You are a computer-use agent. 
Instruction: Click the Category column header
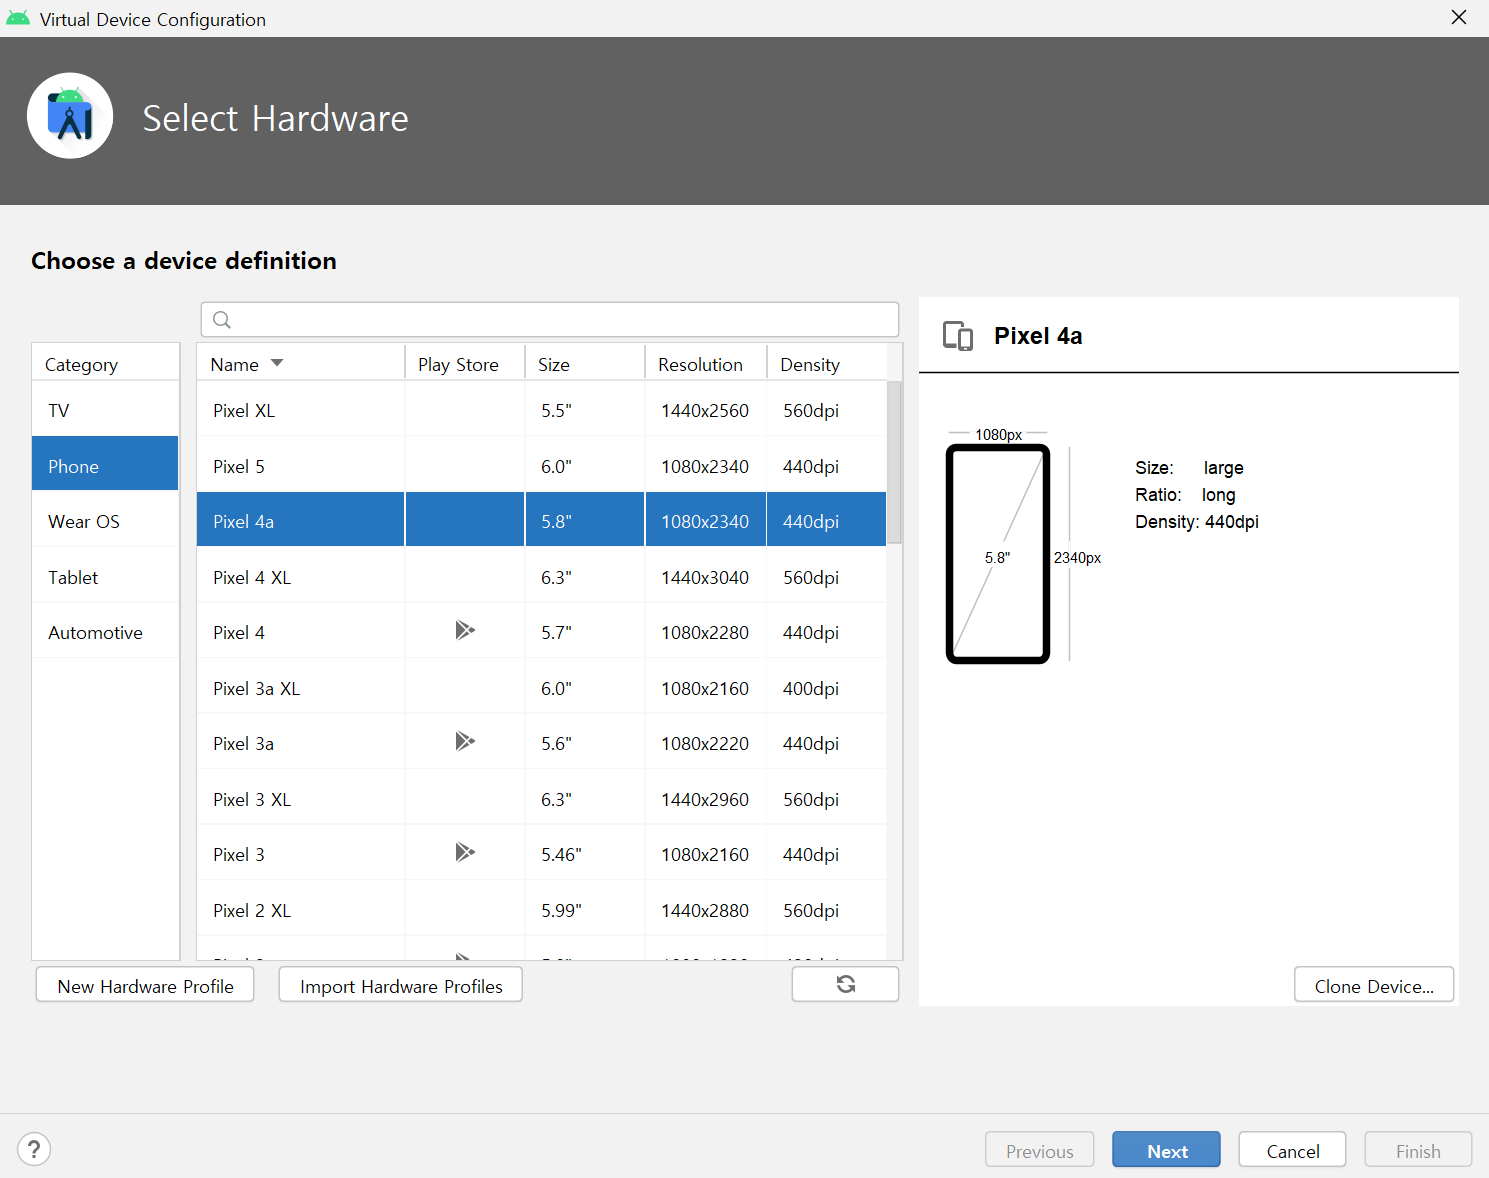[105, 364]
